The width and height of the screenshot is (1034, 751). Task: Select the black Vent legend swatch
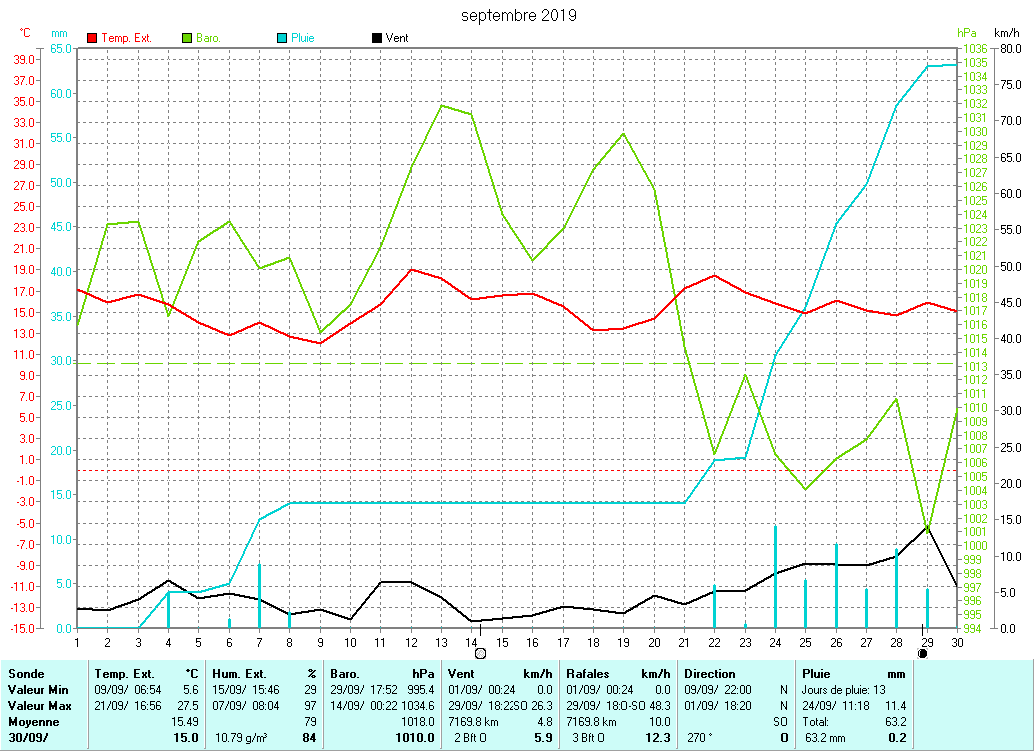coord(376,38)
